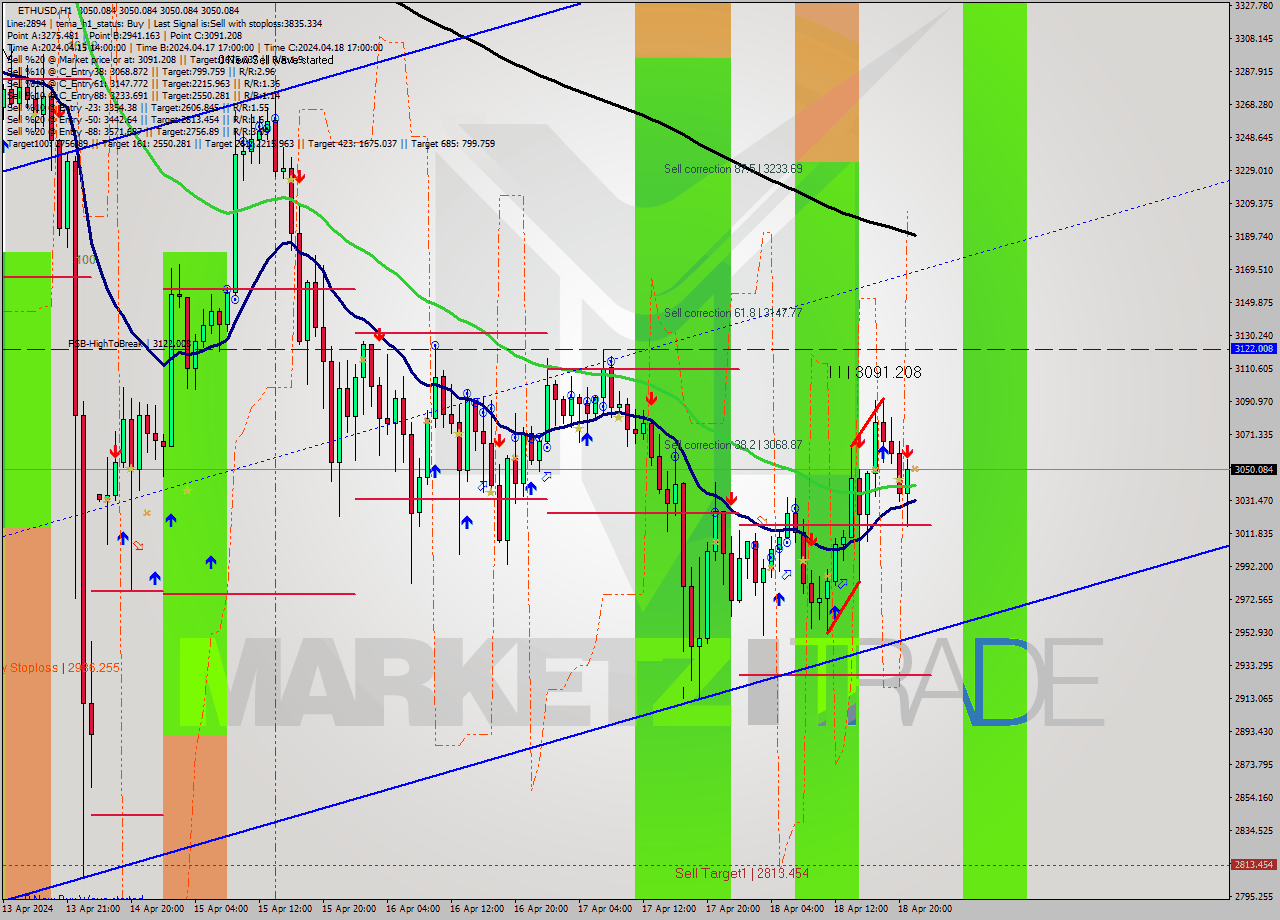This screenshot has width=1280, height=920.
Task: Select the '18 Apr 20:00' time axis label
Action: pos(924,909)
